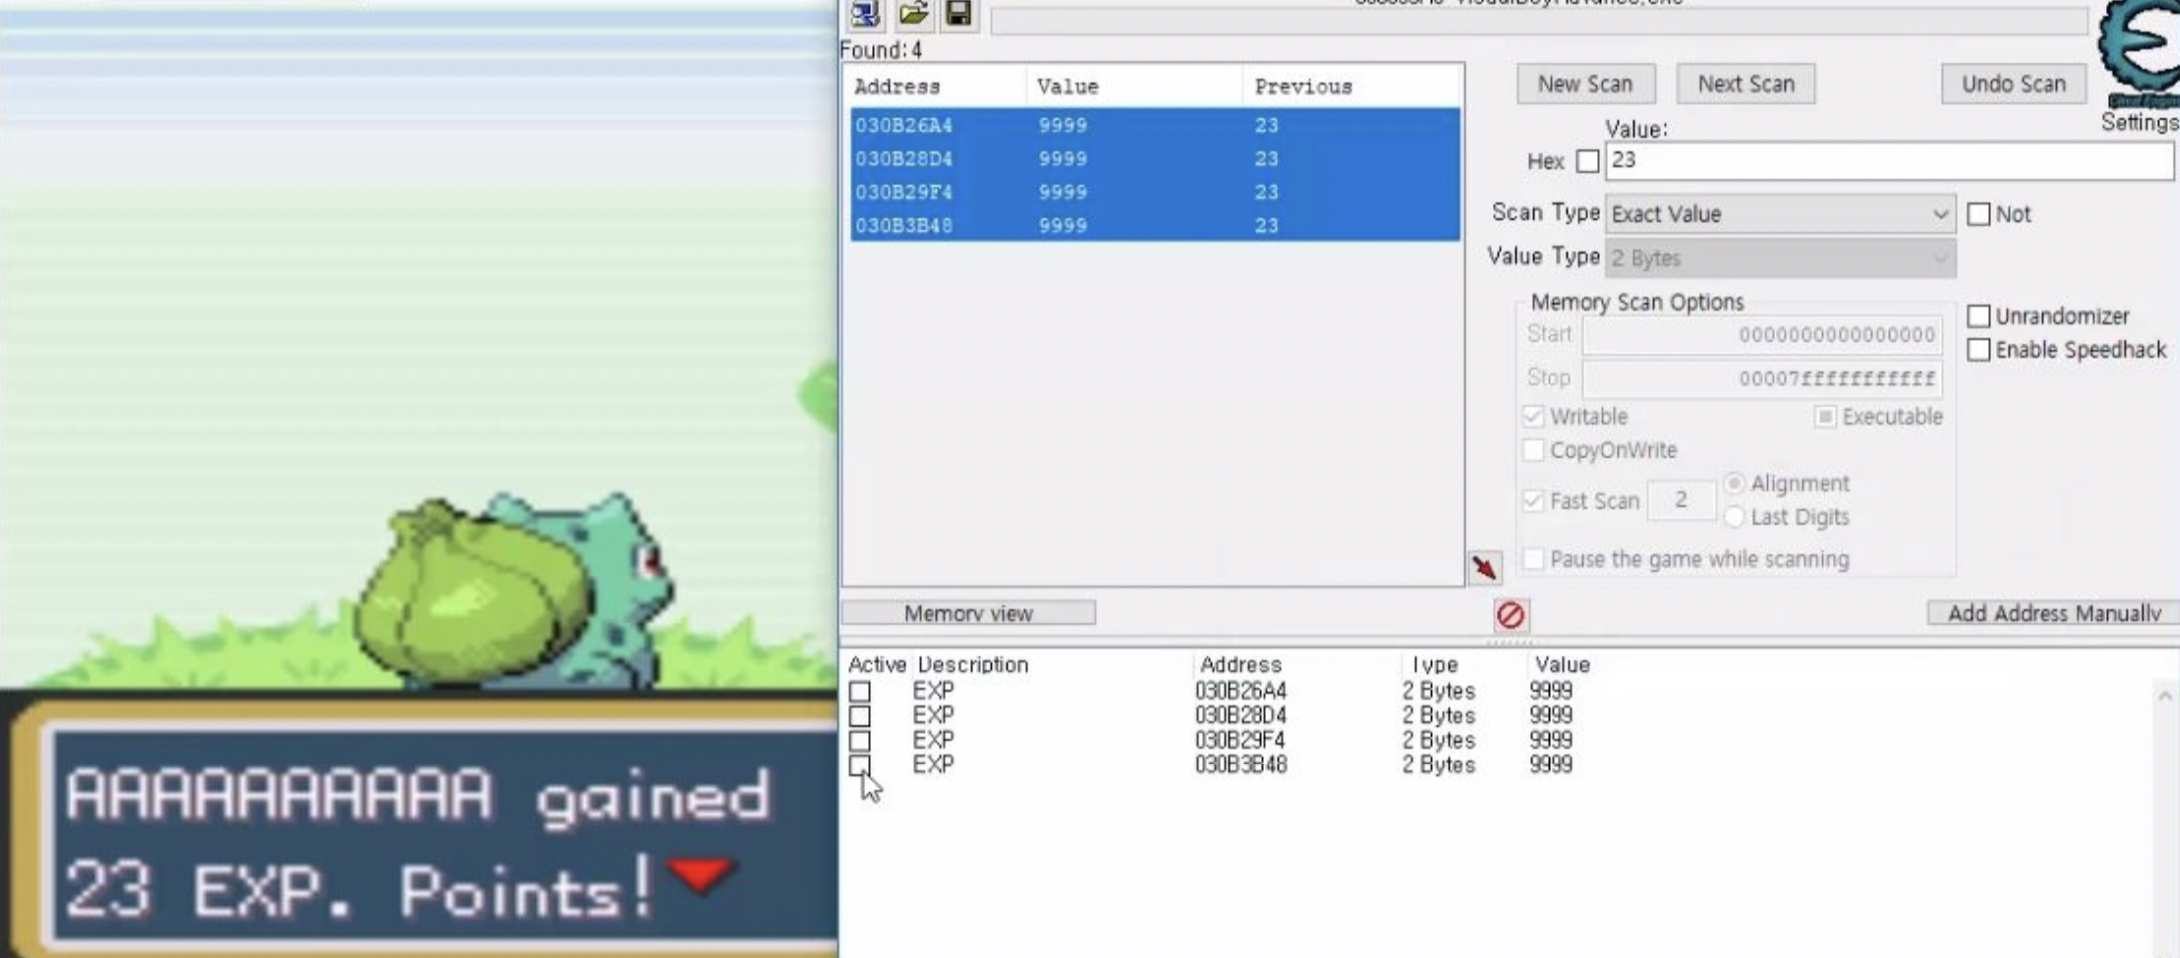
Task: Select the Alignment radio button
Action: click(1734, 483)
